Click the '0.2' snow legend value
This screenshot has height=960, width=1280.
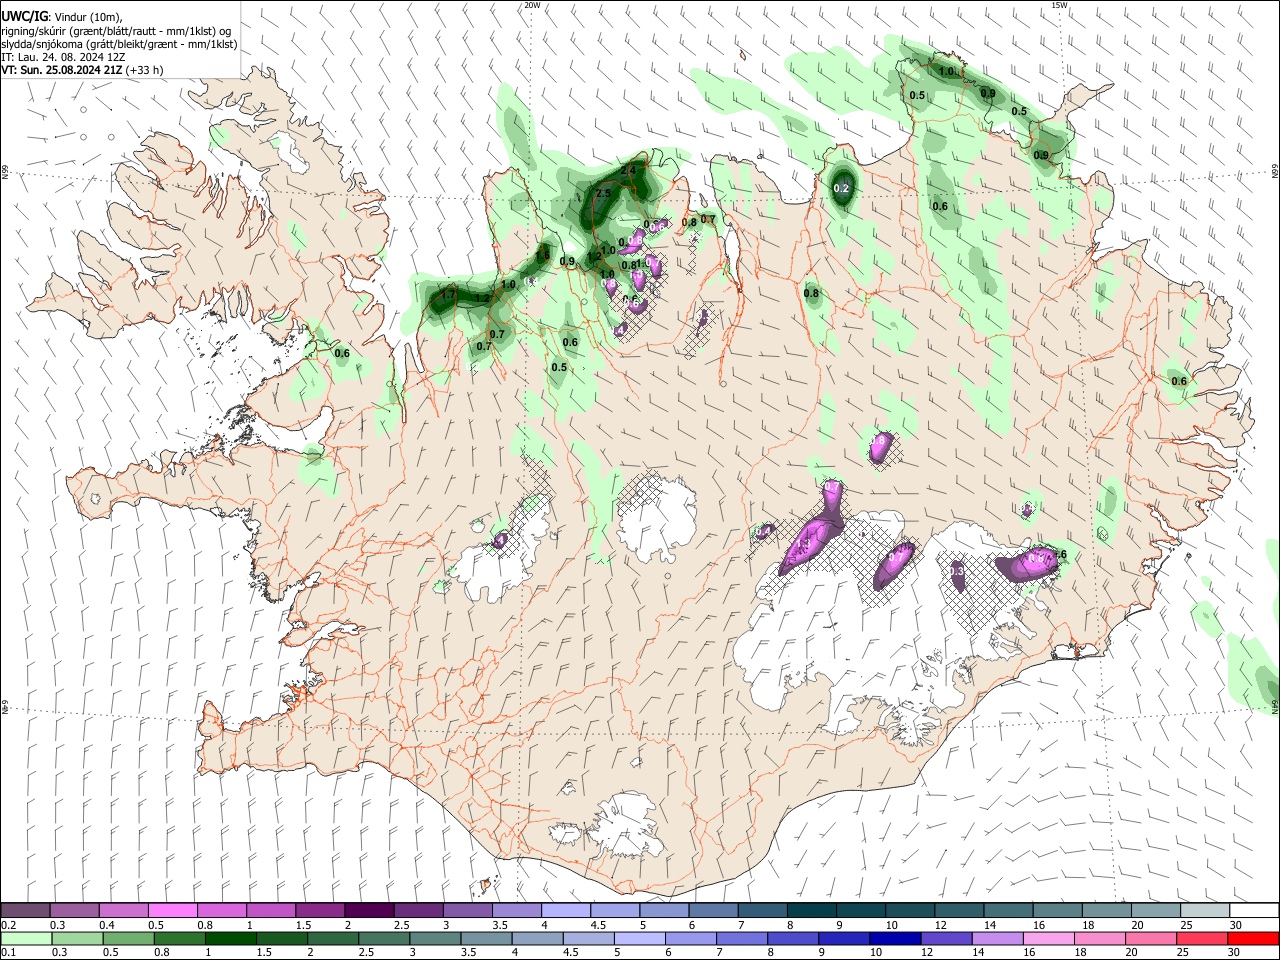click(x=9, y=925)
